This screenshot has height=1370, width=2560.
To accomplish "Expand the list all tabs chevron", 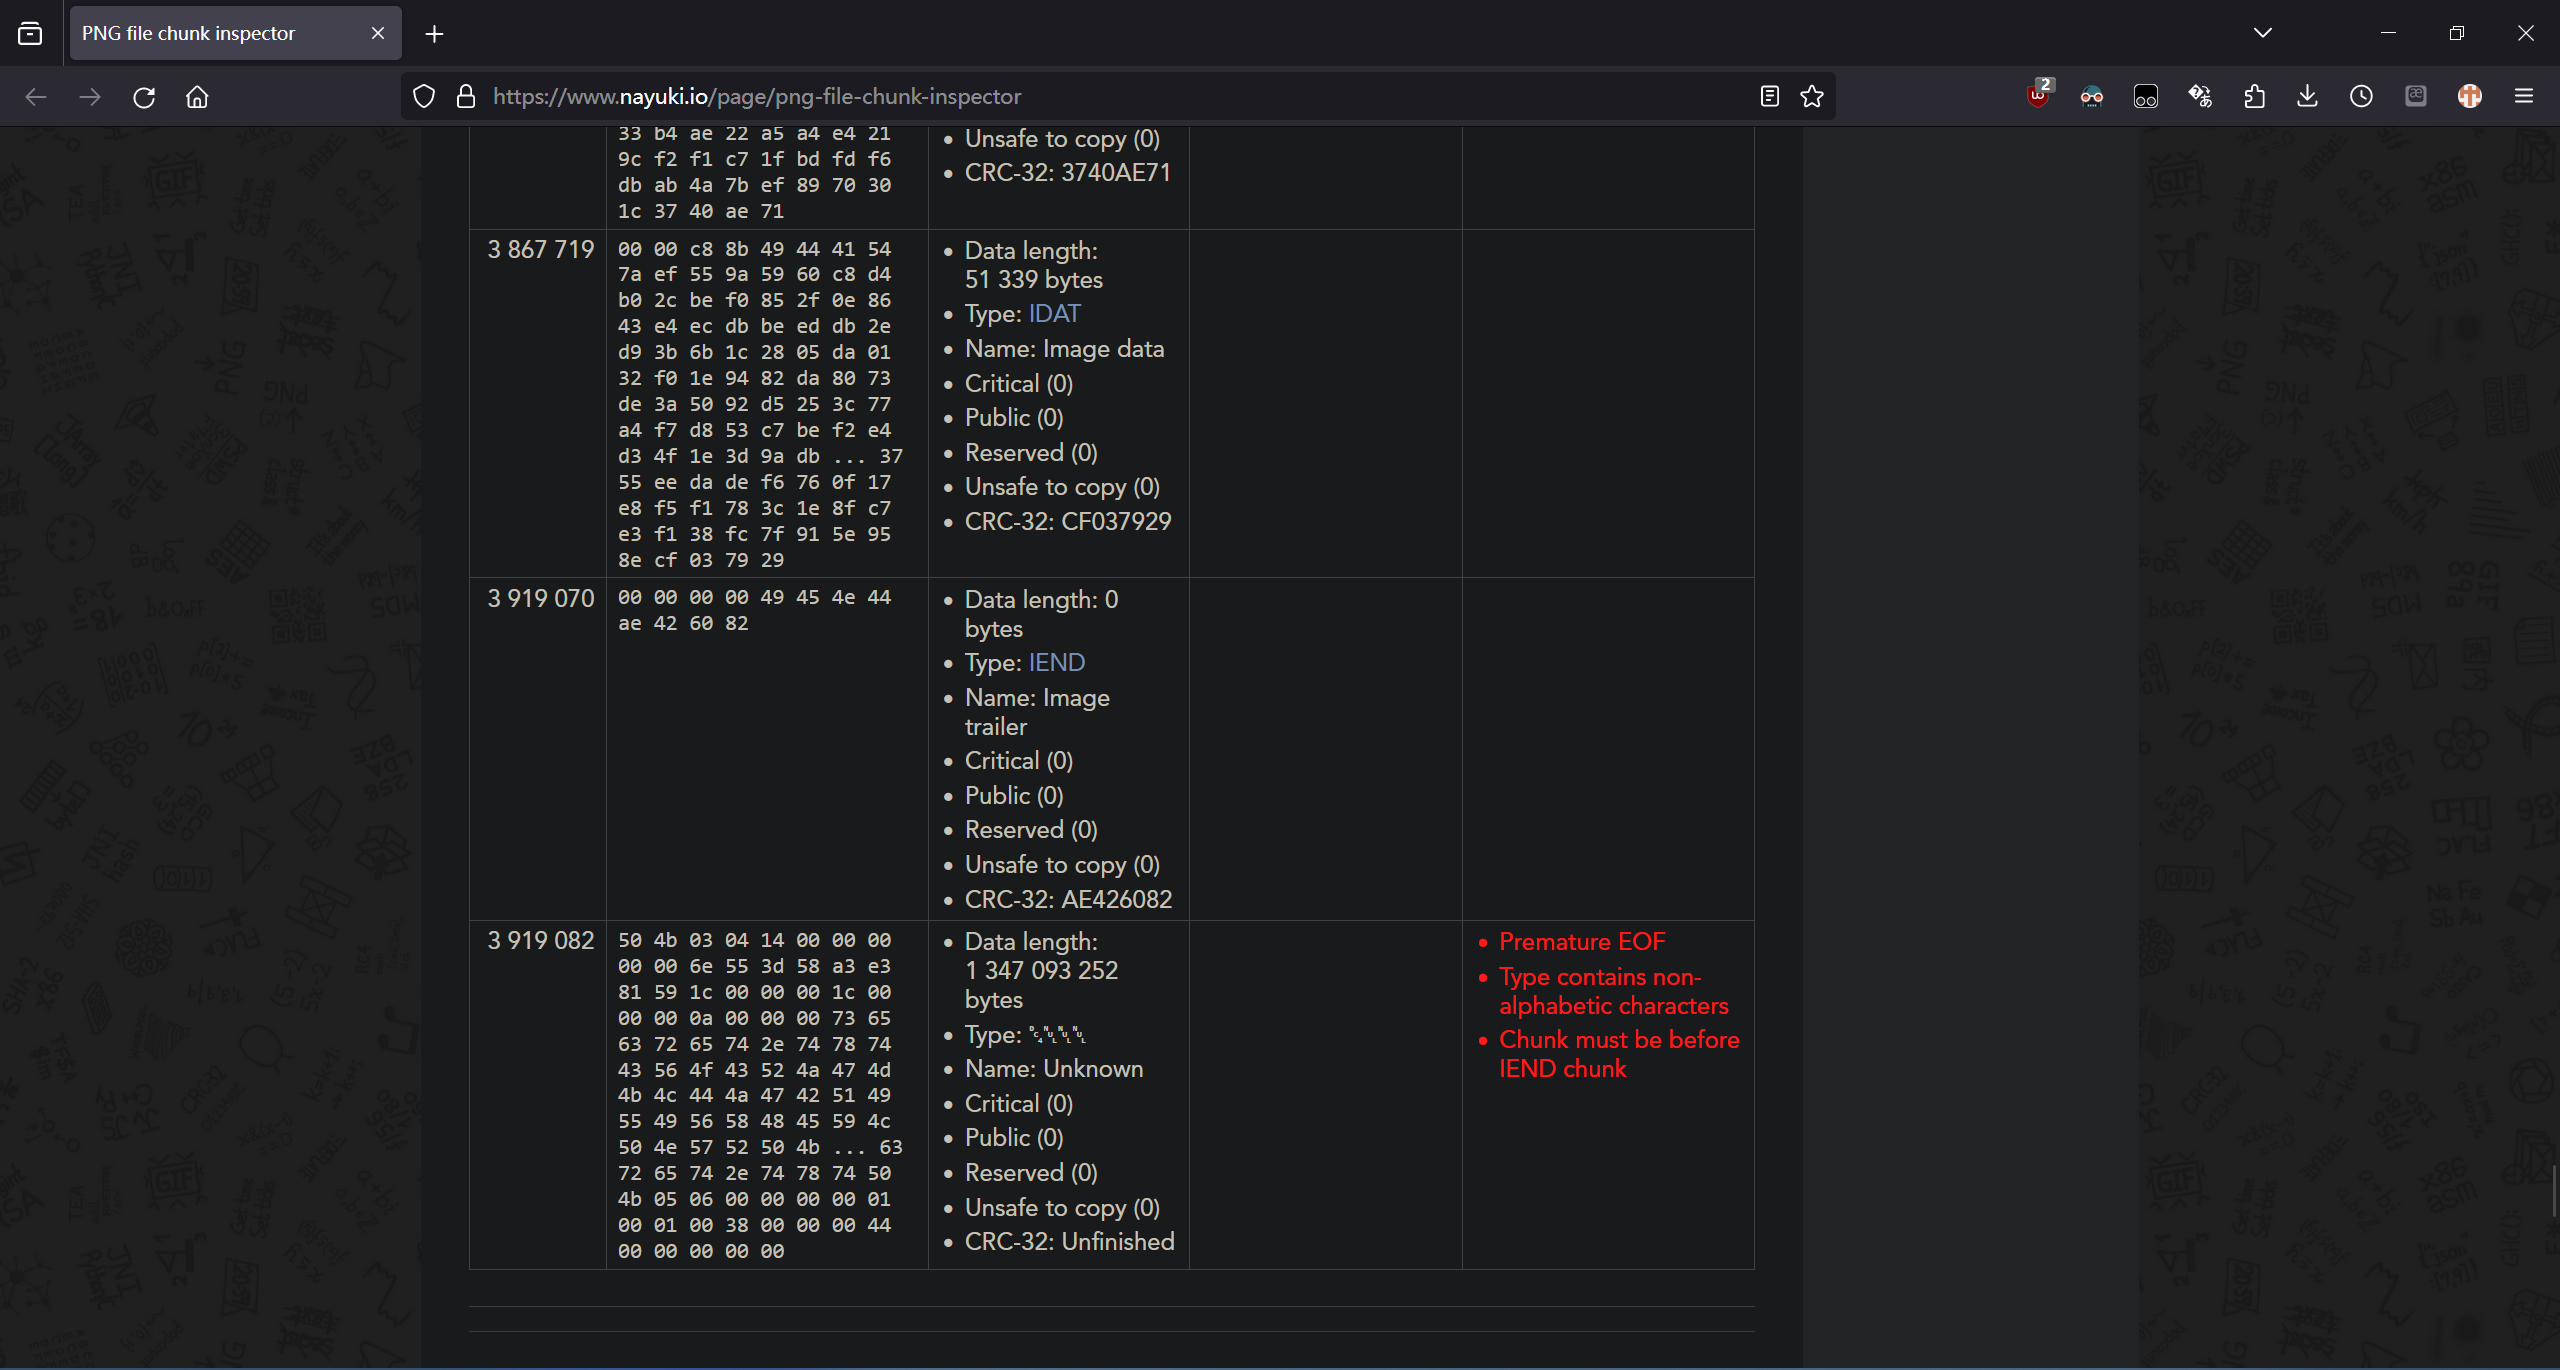I will [x=2263, y=33].
